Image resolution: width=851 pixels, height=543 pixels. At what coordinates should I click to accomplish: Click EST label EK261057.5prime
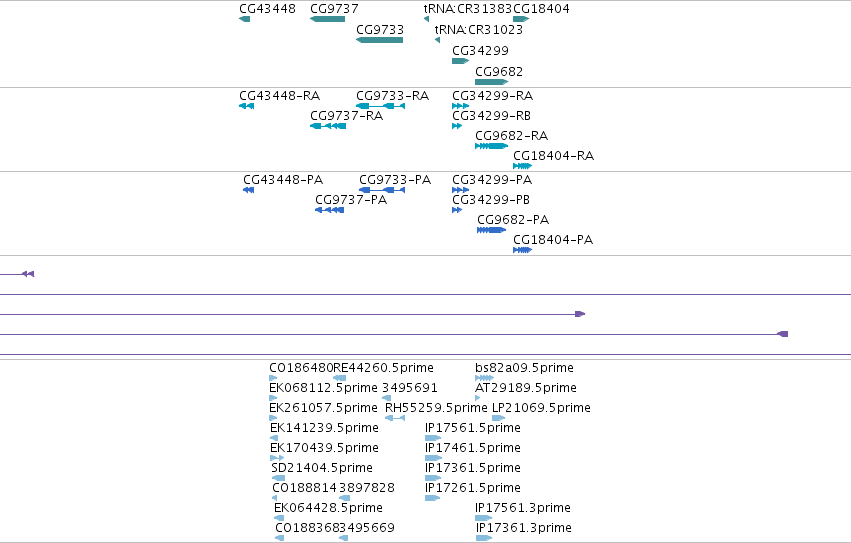pyautogui.click(x=323, y=408)
